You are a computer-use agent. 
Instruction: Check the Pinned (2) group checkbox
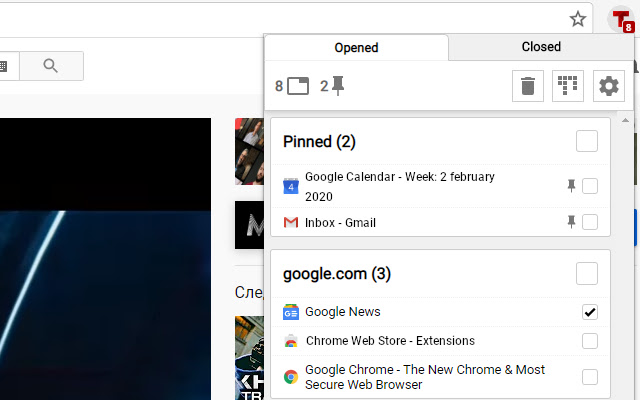587,141
